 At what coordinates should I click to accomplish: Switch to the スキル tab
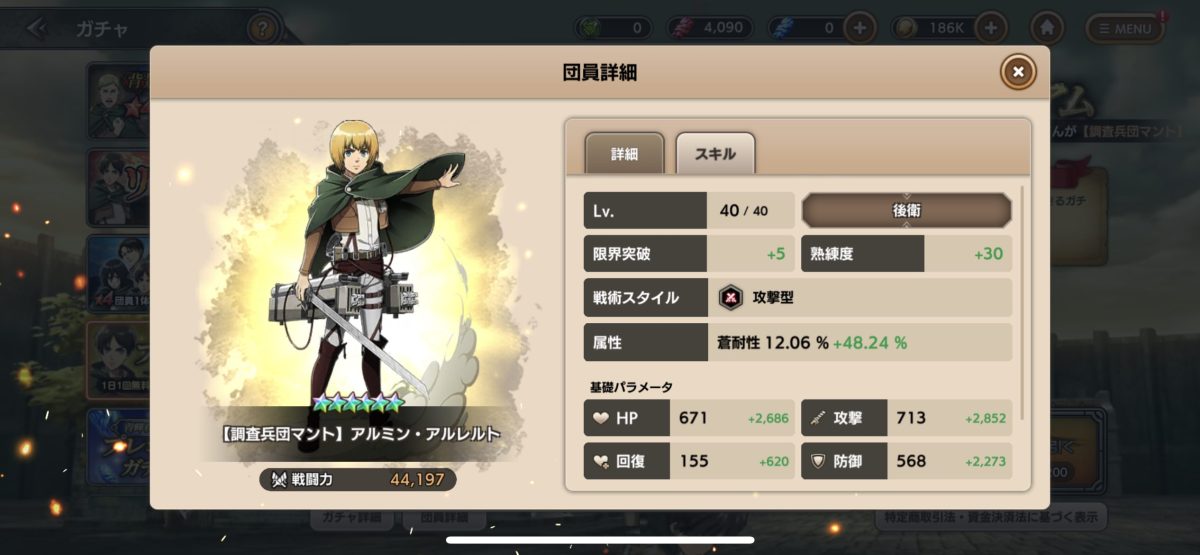coord(715,154)
